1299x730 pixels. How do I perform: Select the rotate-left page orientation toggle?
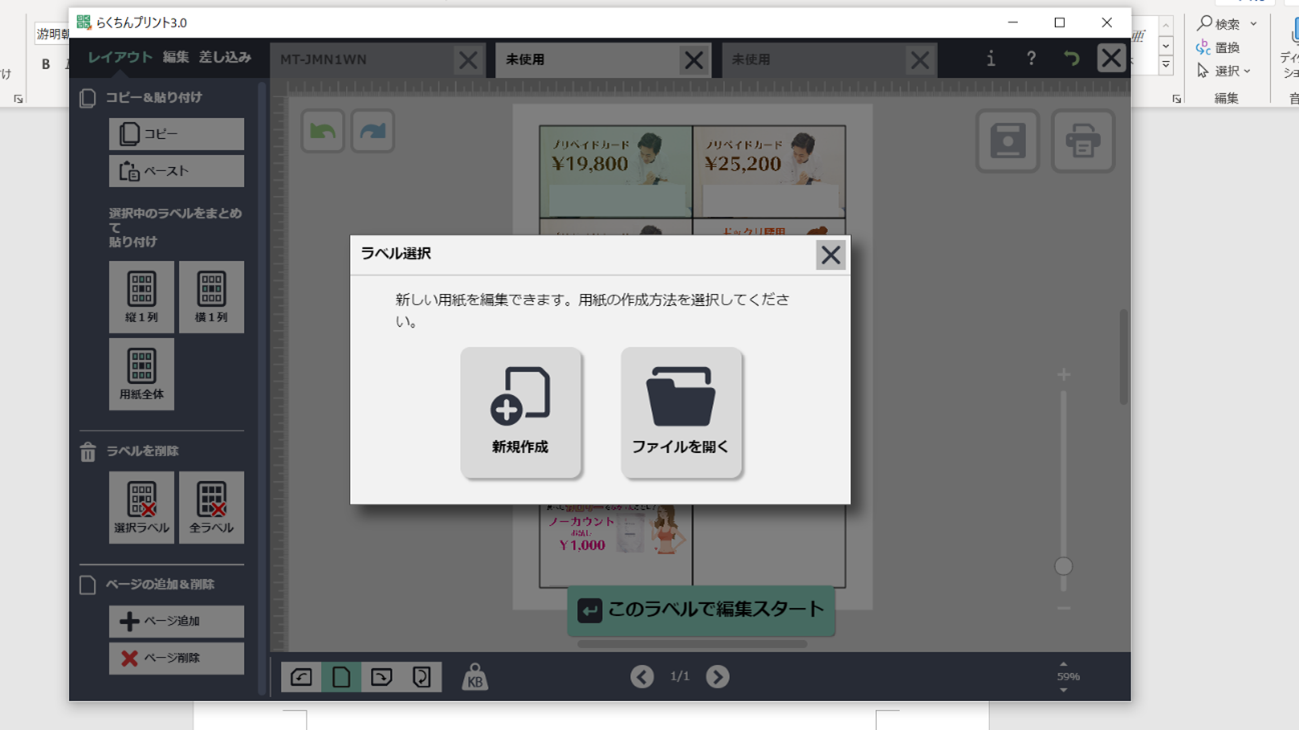pyautogui.click(x=301, y=677)
